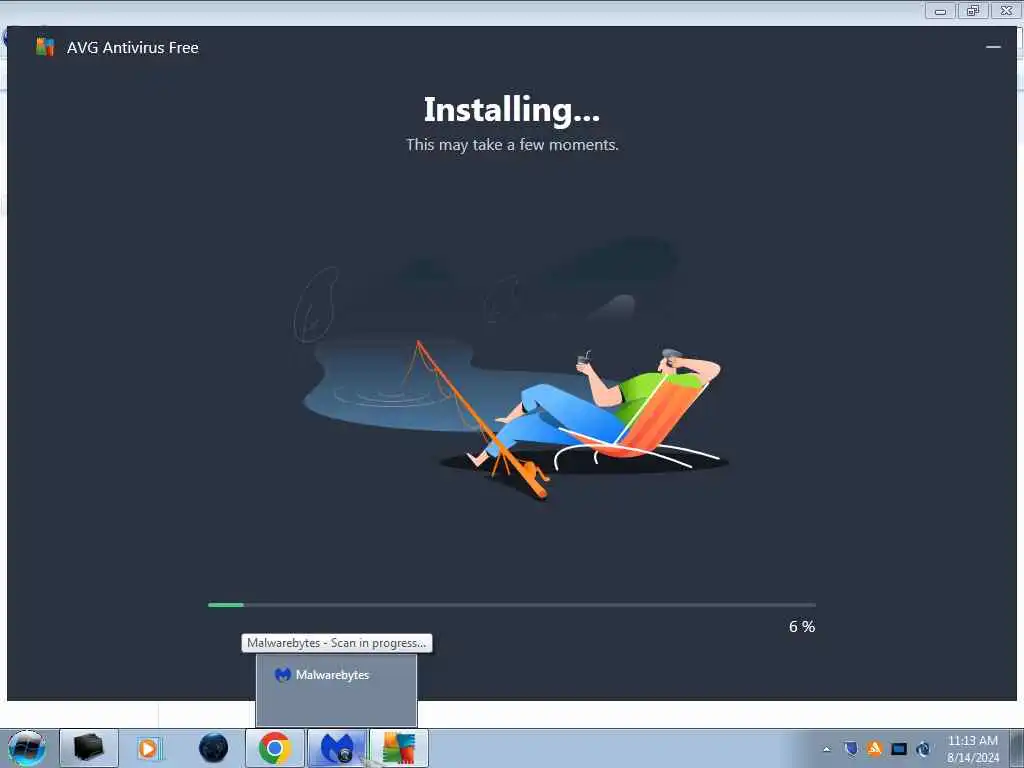Click the orange Avast tray icon
Image resolution: width=1024 pixels, height=768 pixels.
[874, 748]
